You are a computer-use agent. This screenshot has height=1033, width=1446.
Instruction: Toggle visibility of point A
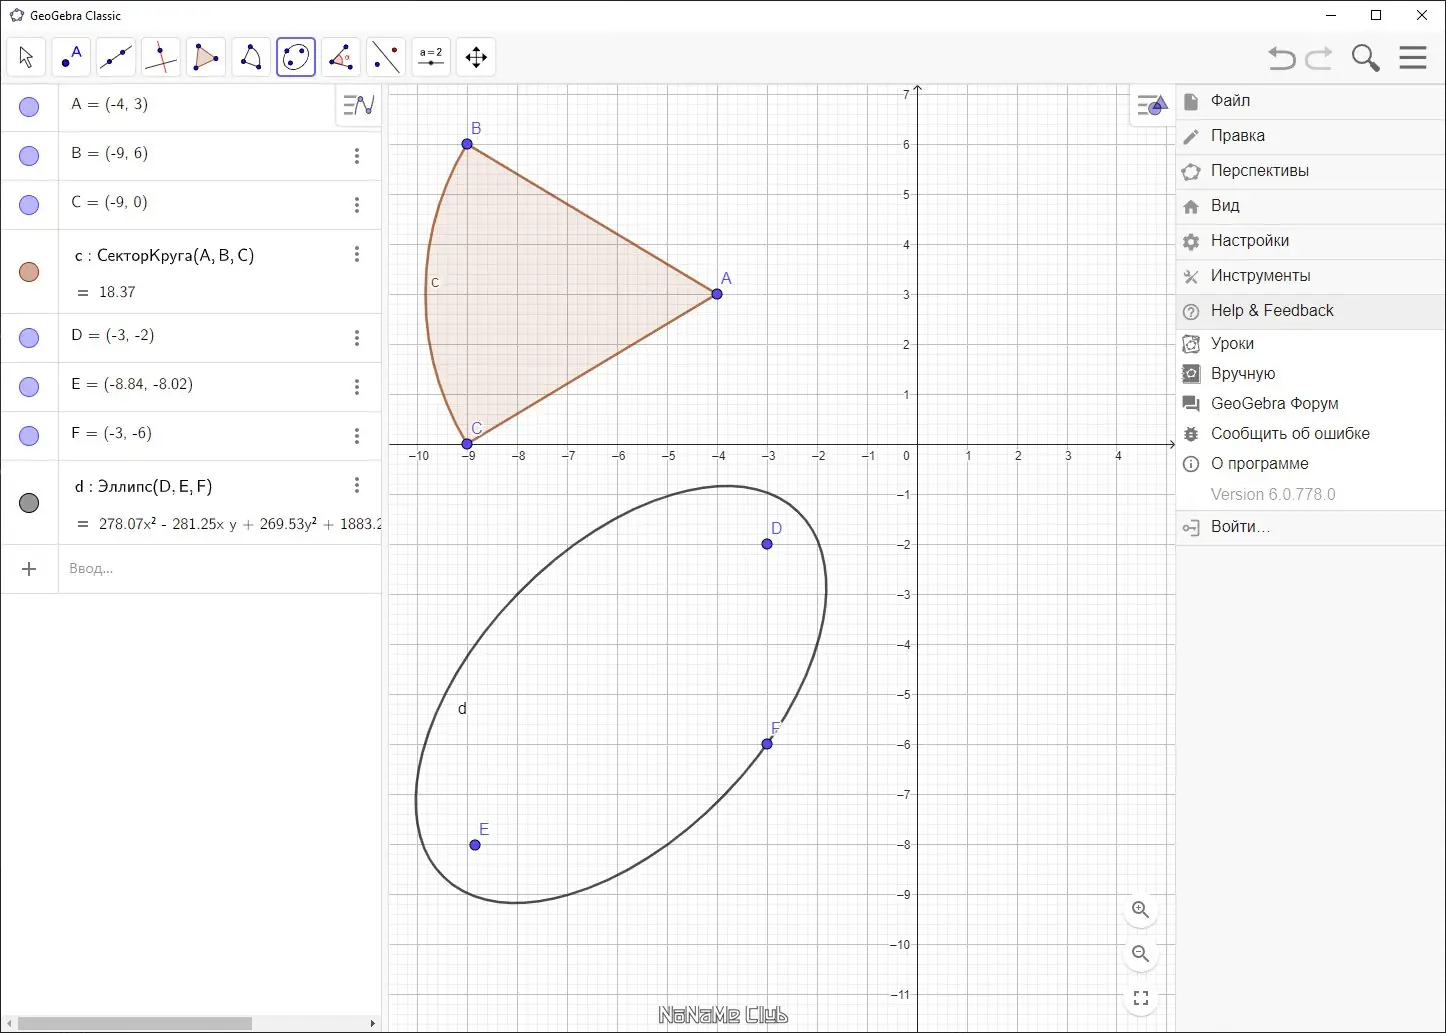(x=29, y=107)
